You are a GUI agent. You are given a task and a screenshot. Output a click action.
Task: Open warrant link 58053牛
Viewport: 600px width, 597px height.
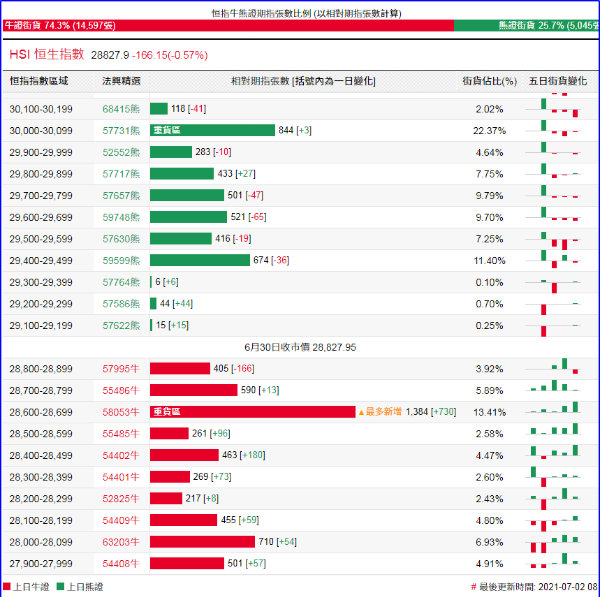[121, 412]
